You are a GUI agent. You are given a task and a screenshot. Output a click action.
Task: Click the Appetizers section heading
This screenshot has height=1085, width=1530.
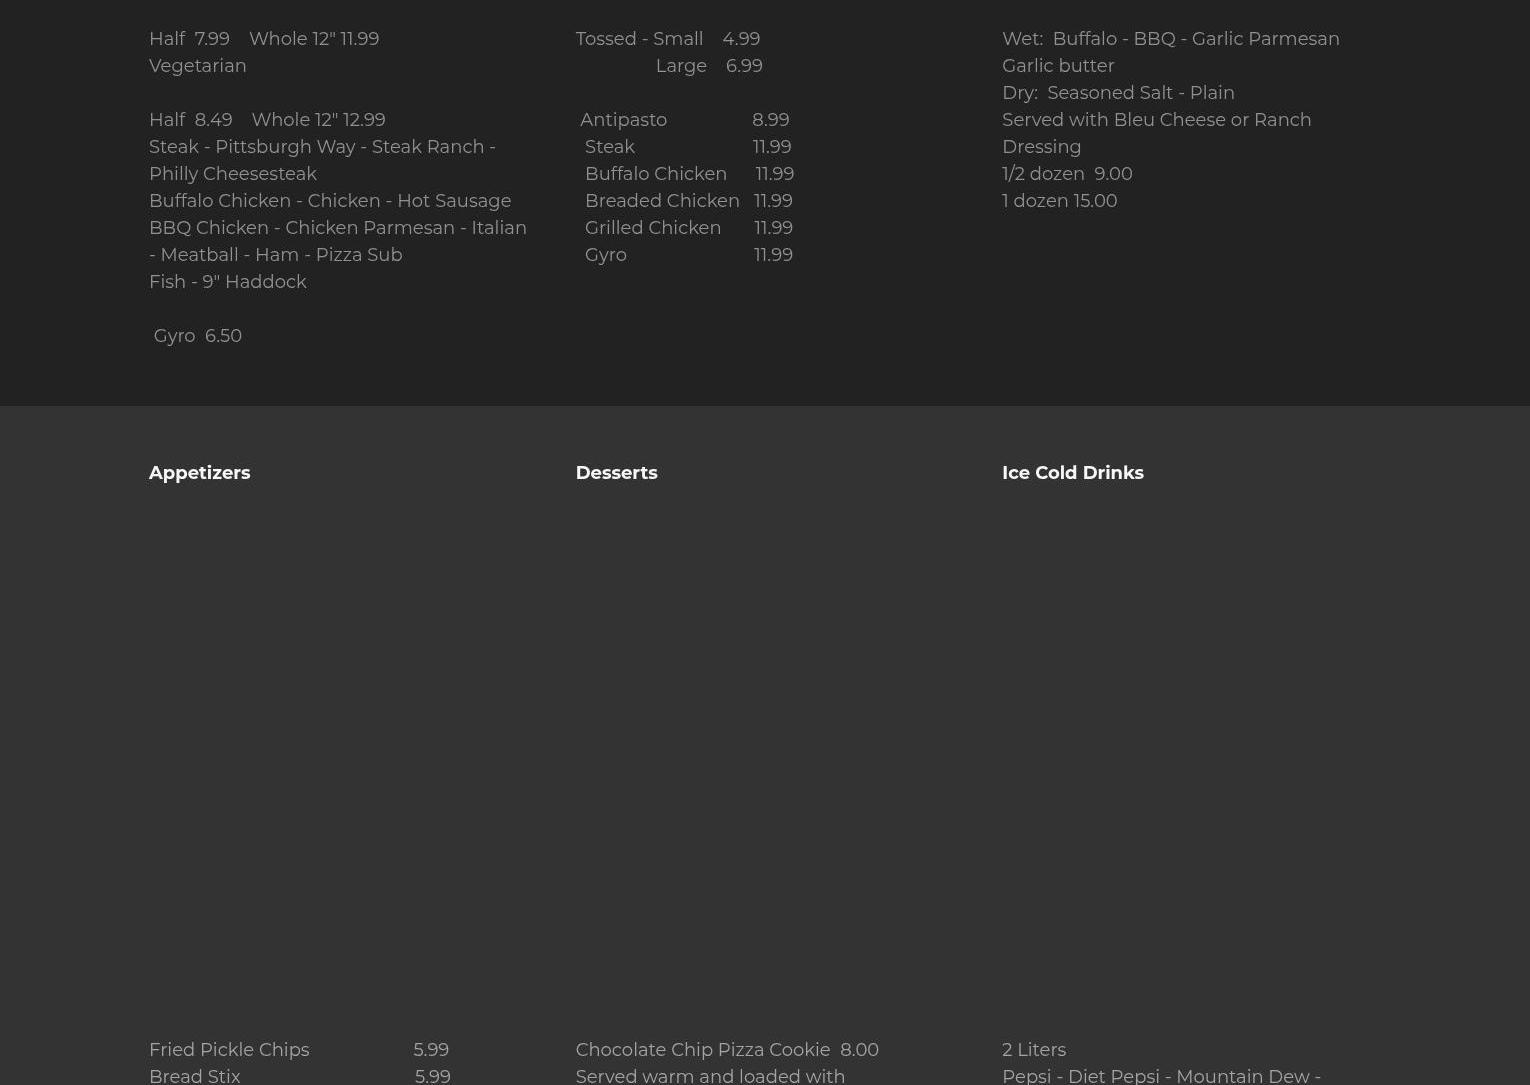point(199,473)
